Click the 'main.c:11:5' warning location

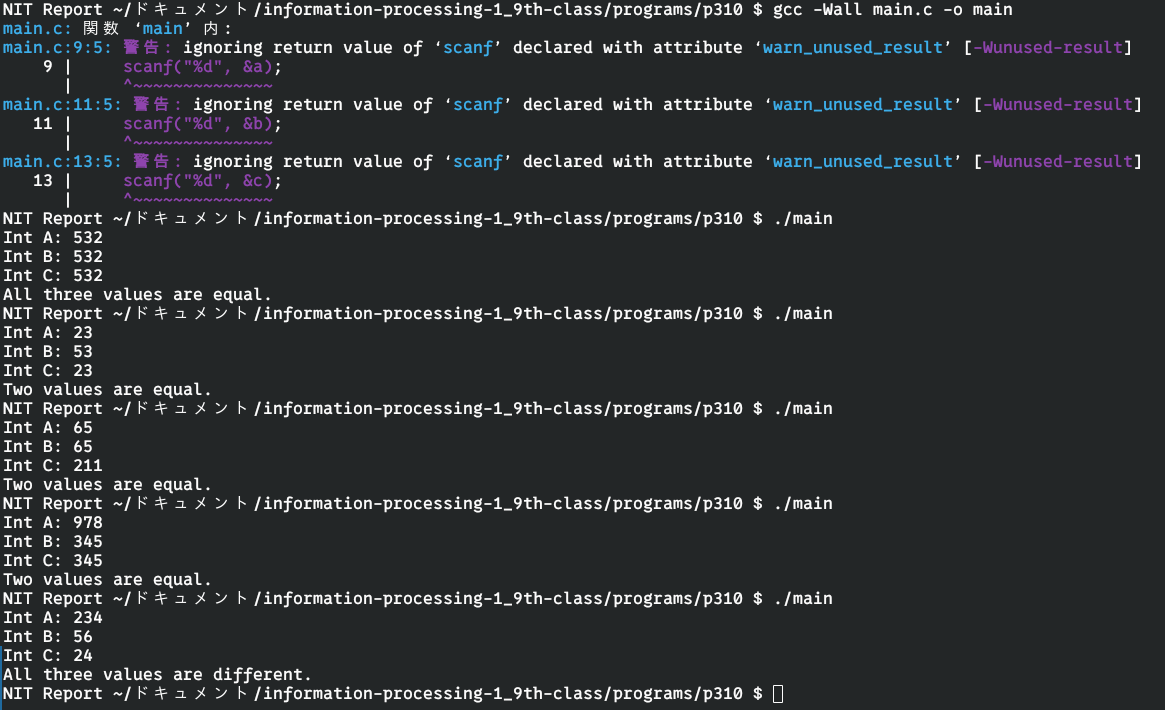point(63,104)
